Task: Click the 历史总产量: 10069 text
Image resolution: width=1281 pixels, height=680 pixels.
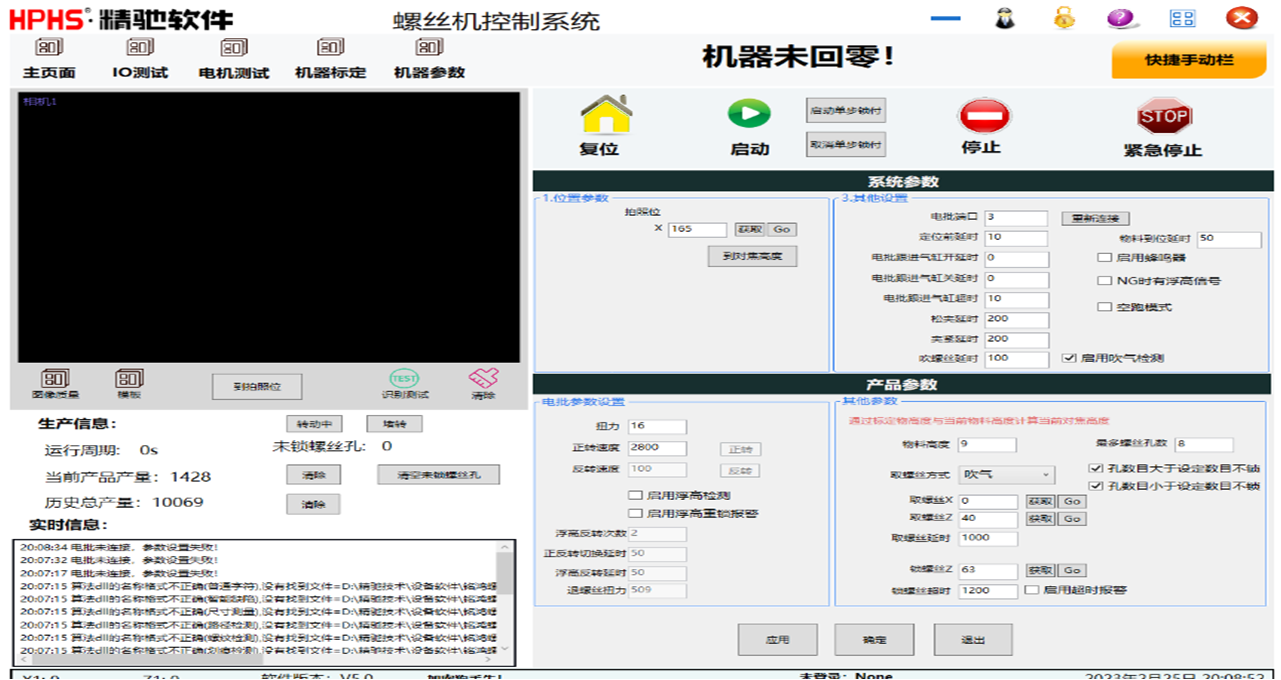Action: pos(124,503)
